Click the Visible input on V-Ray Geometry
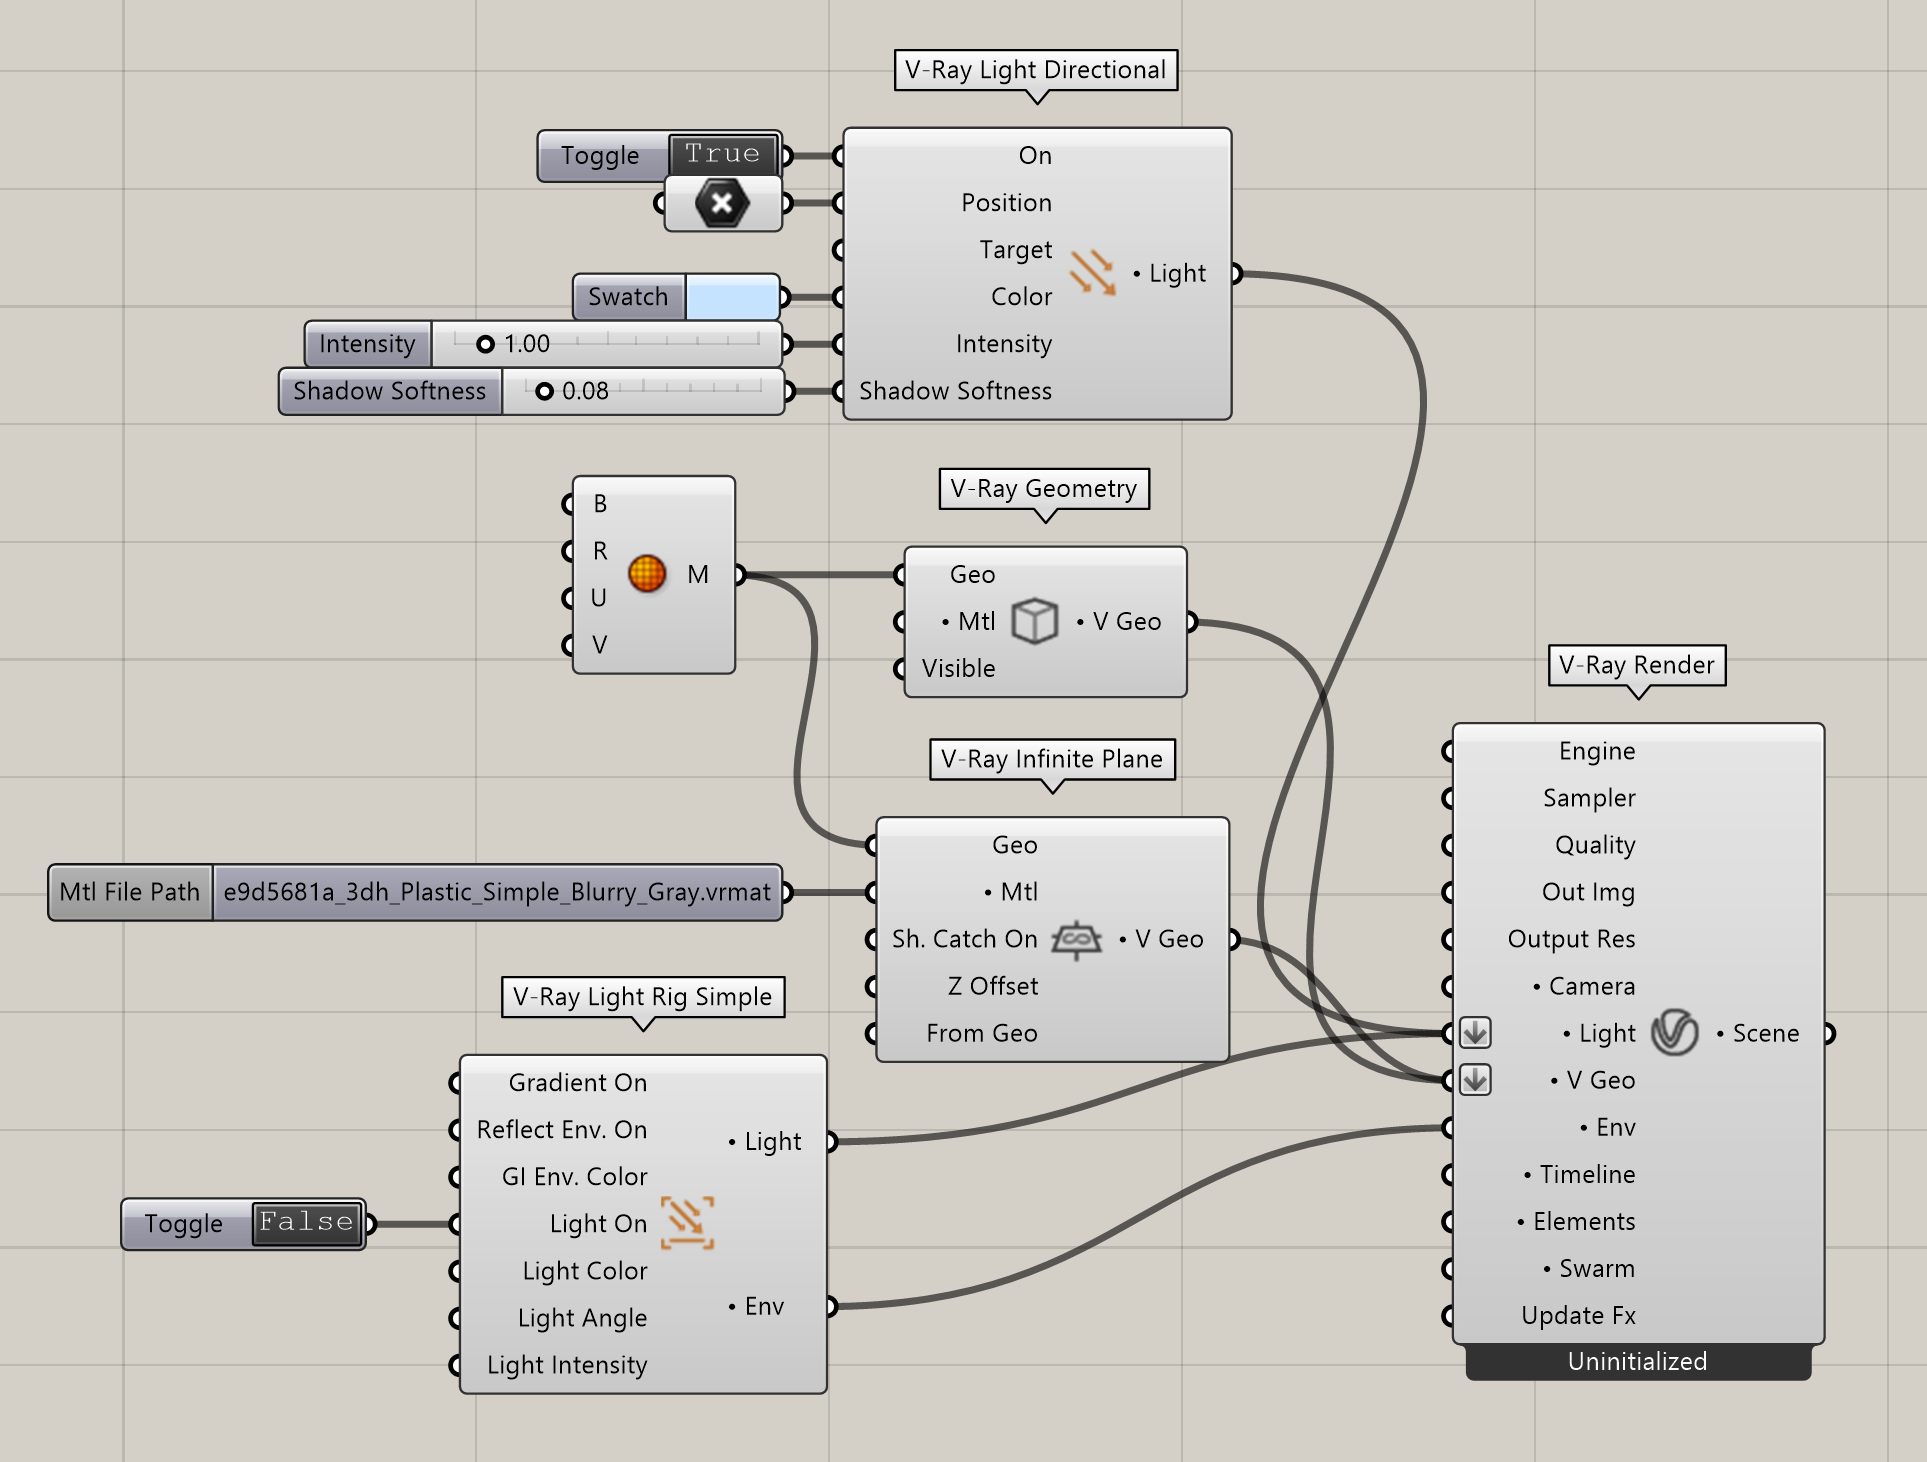 coord(958,668)
